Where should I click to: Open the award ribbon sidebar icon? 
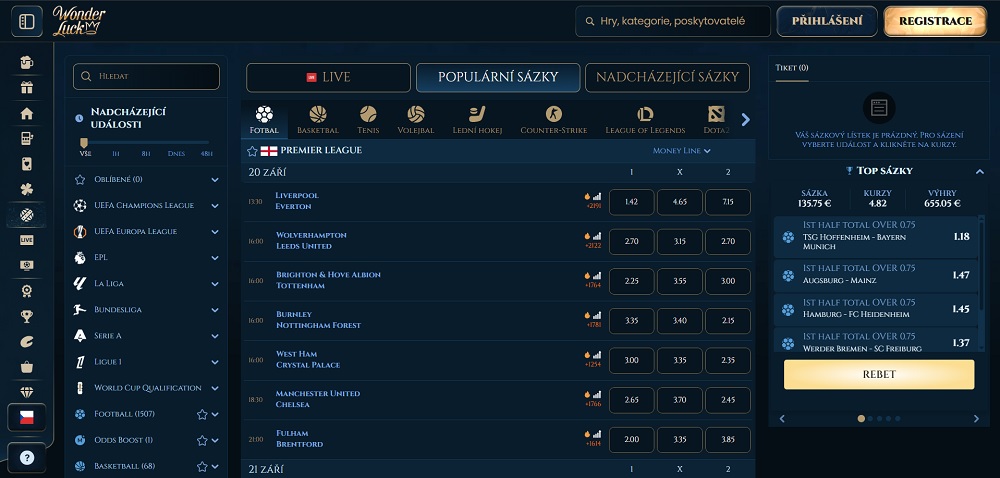tap(27, 291)
